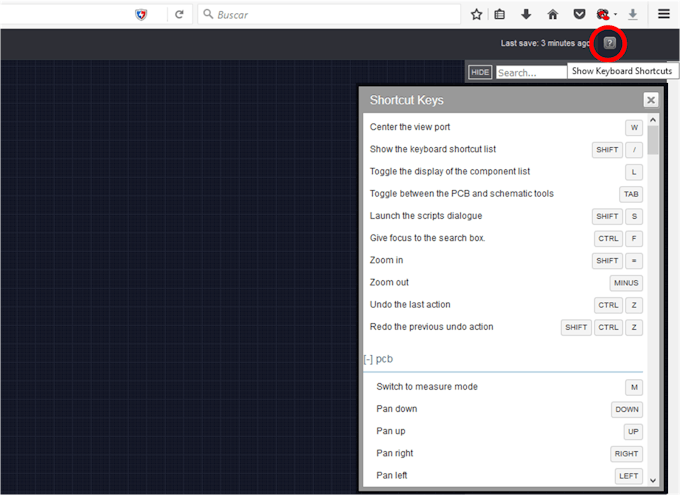Click the CTRL key in Undo row
Image resolution: width=680 pixels, height=495 pixels.
(608, 305)
